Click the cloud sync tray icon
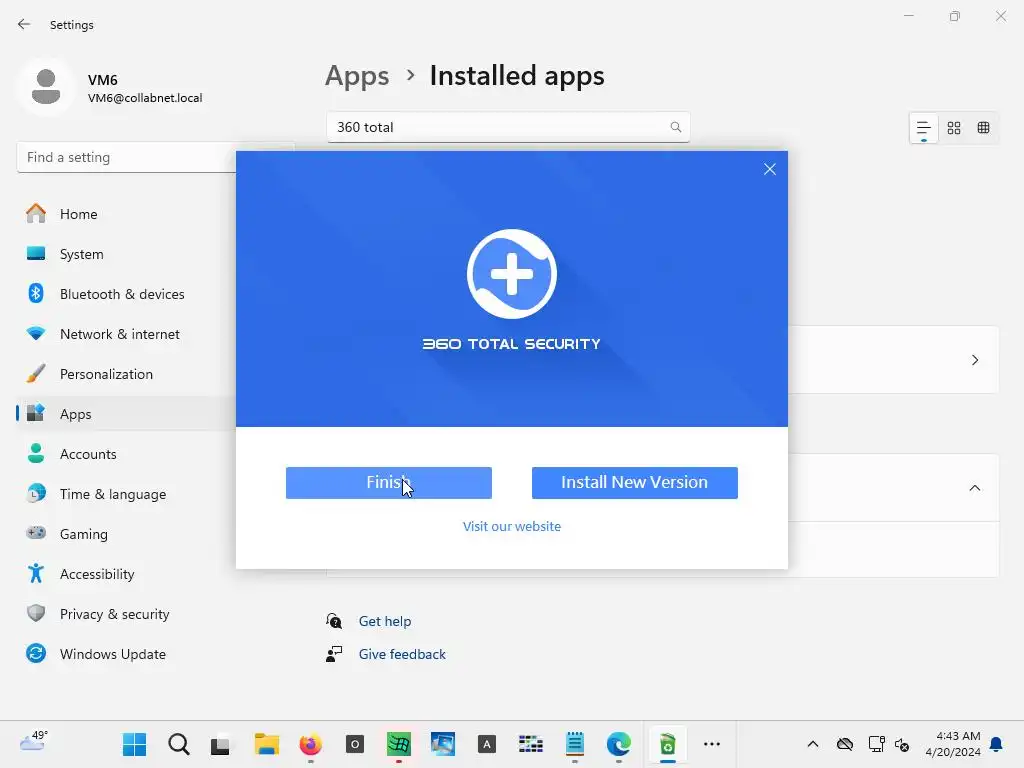 click(x=845, y=744)
